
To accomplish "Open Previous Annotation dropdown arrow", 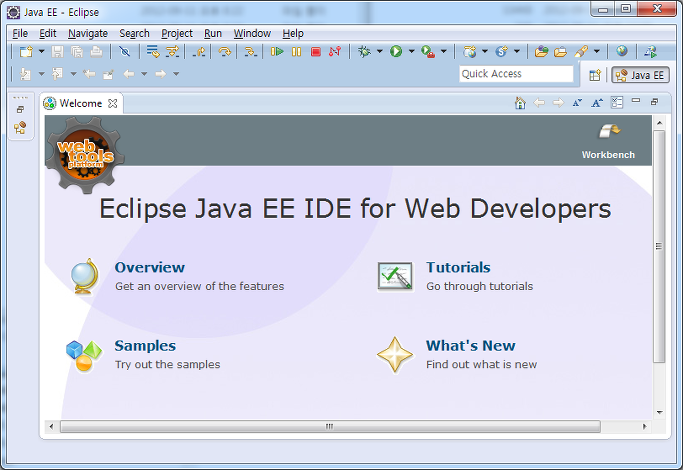I will (x=73, y=74).
